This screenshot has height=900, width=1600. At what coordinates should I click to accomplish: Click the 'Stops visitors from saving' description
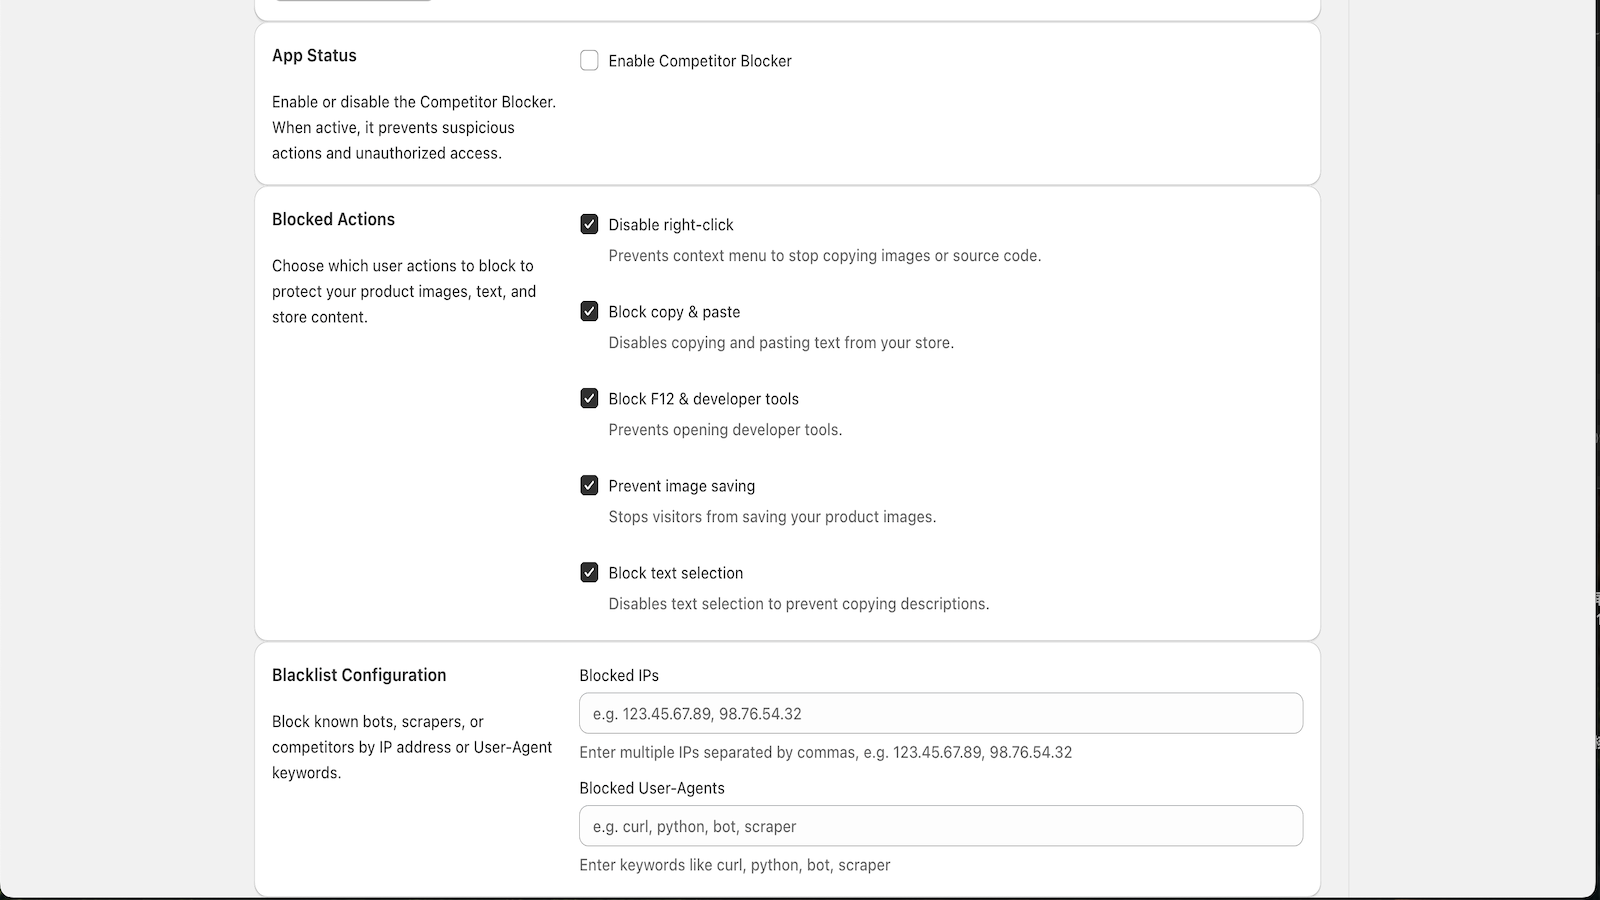pos(772,516)
